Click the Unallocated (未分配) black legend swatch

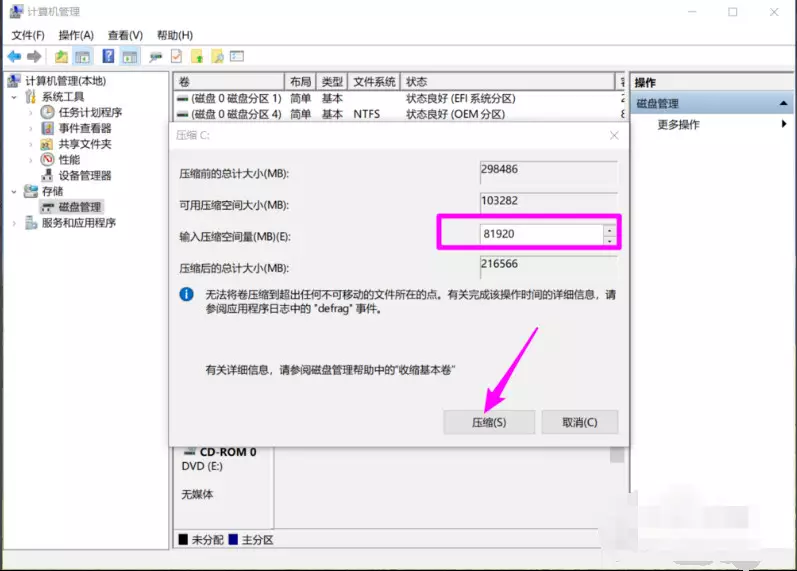point(183,539)
